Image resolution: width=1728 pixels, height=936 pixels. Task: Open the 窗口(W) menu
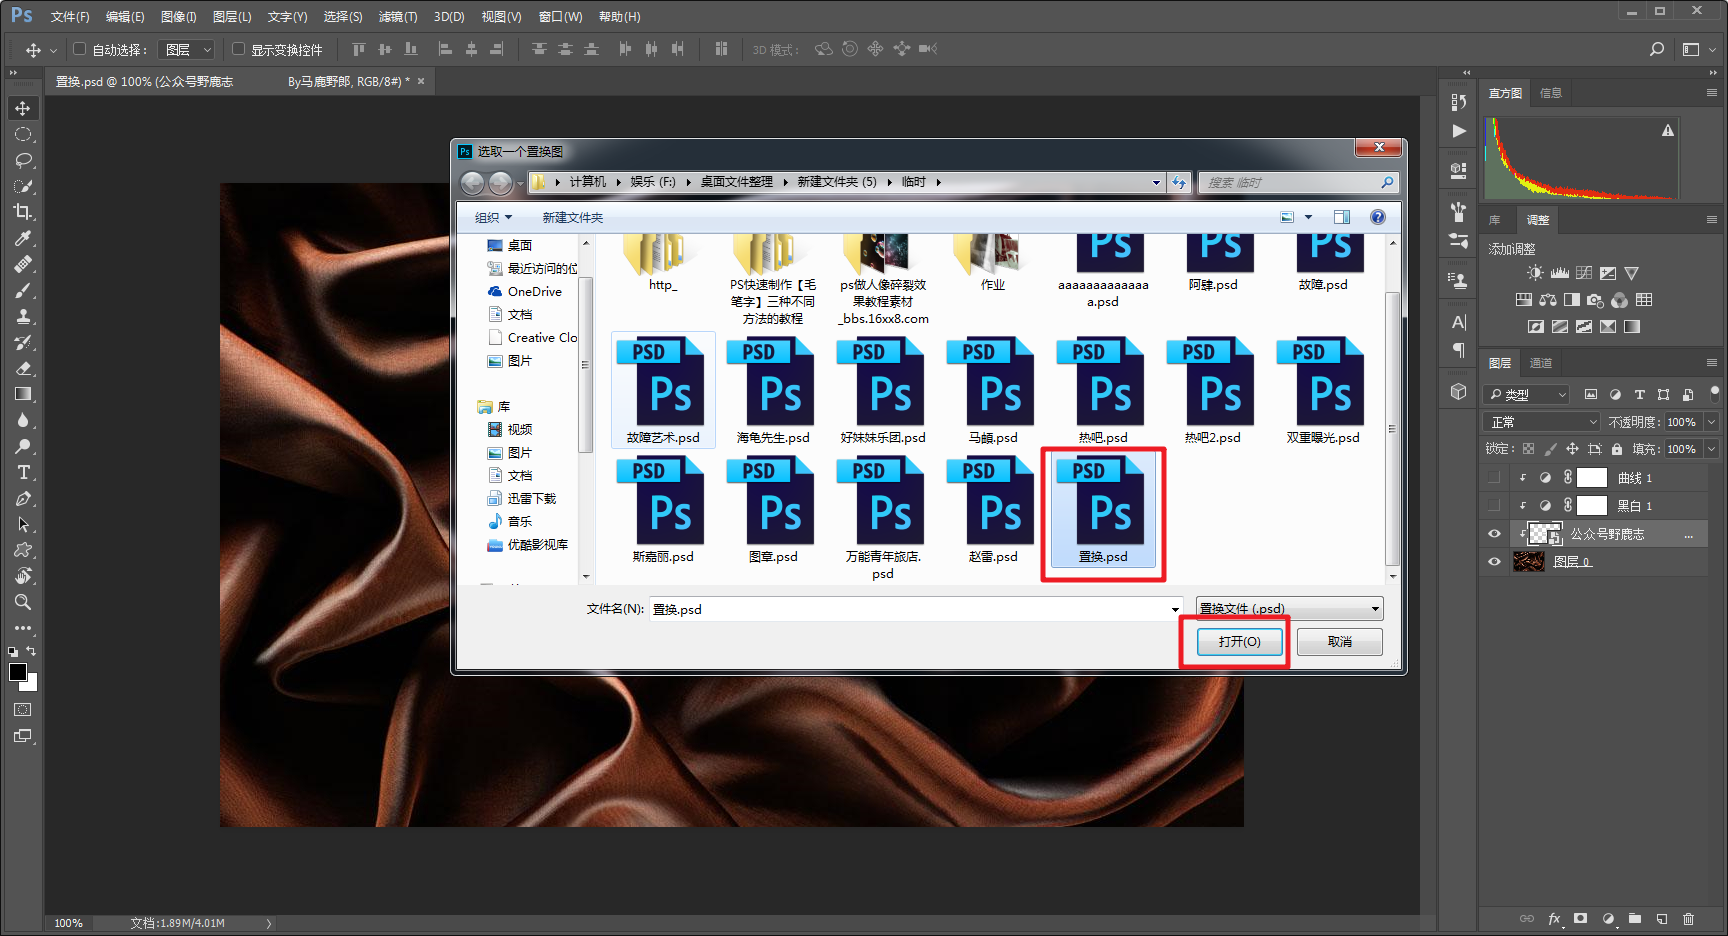560,17
